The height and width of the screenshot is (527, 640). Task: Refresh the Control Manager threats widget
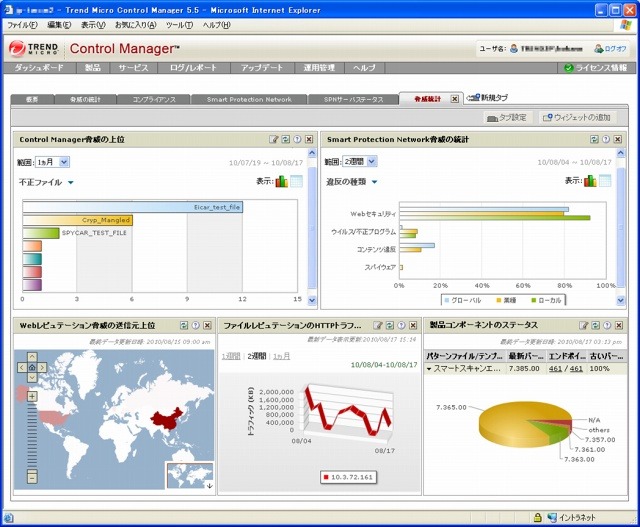[286, 140]
